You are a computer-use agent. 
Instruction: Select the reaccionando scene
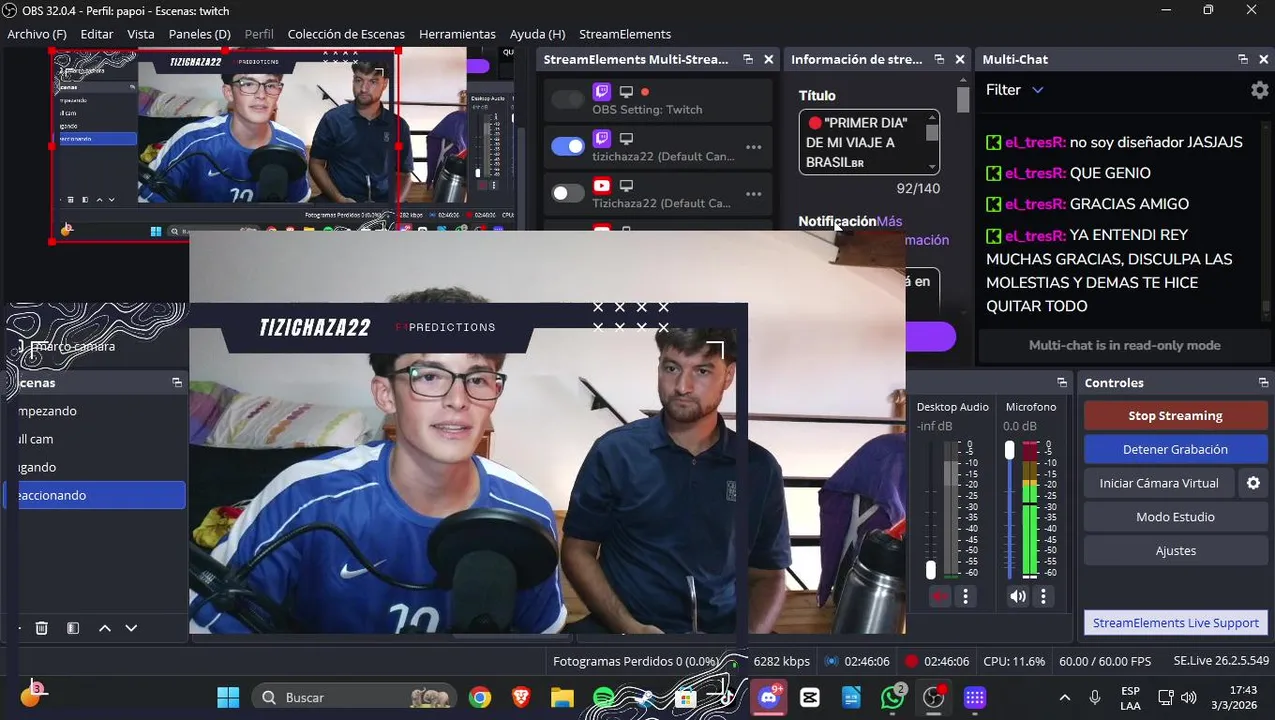(95, 495)
